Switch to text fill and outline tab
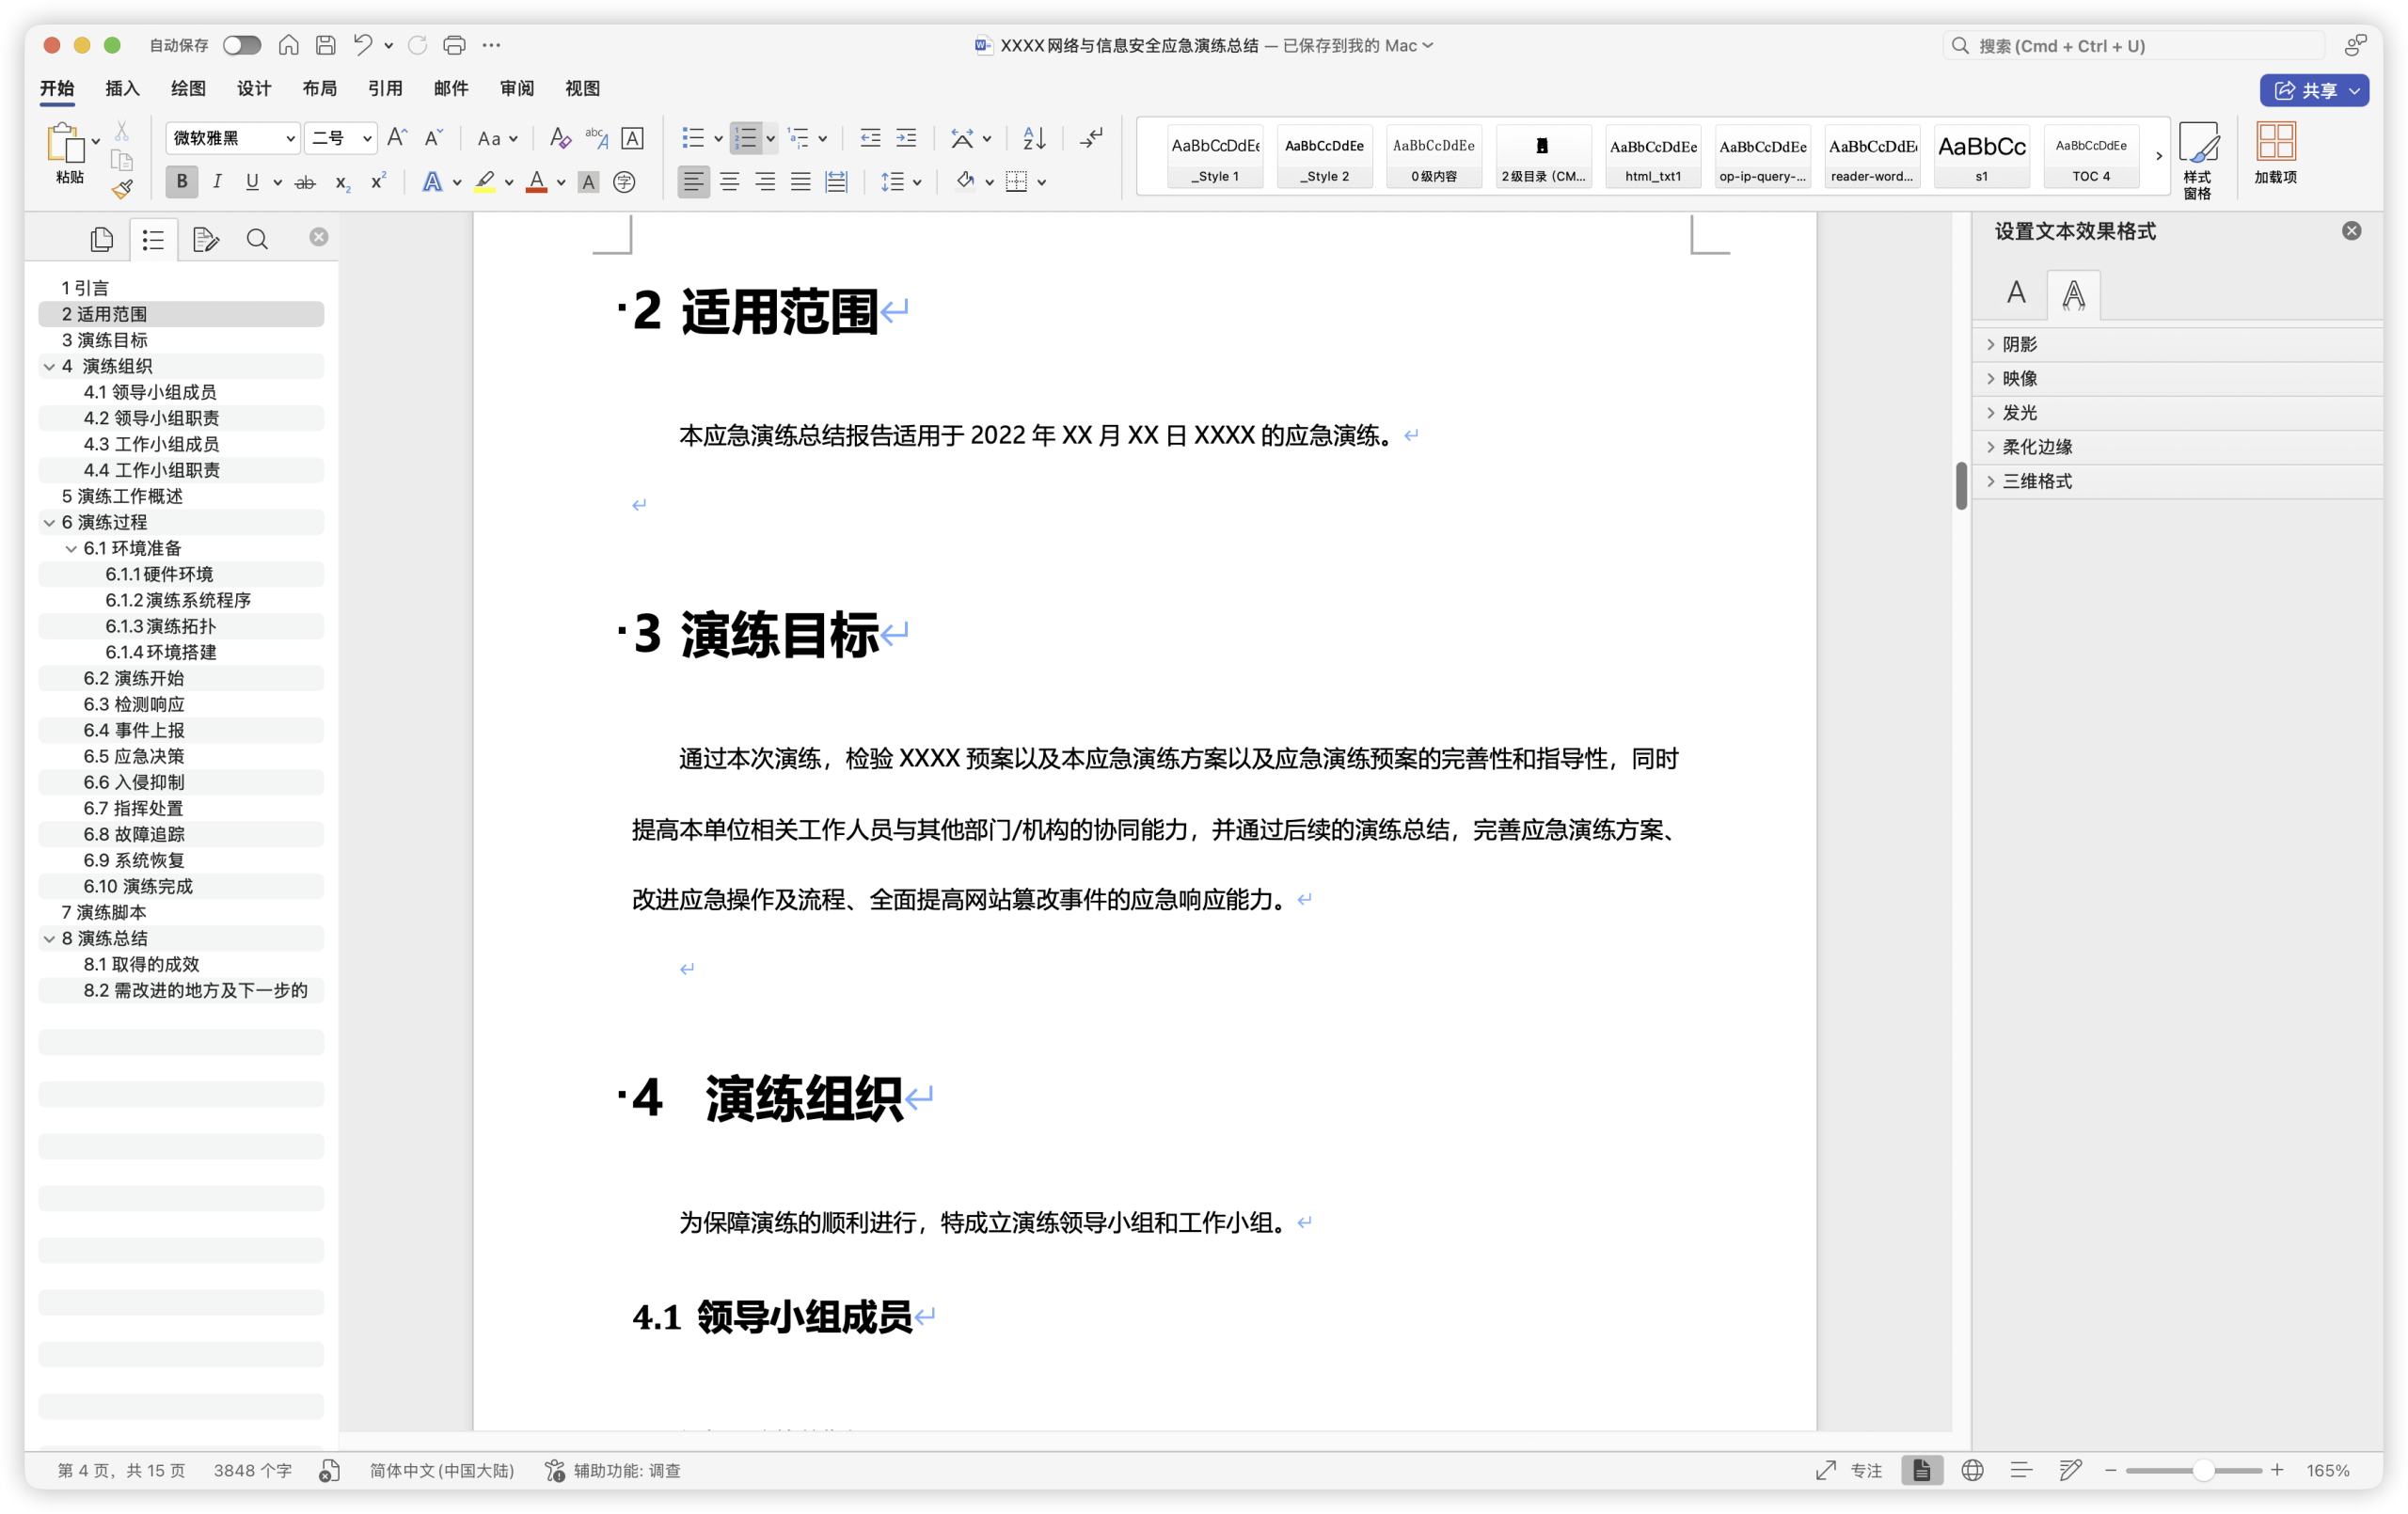Image resolution: width=2408 pixels, height=1514 pixels. (x=2016, y=293)
